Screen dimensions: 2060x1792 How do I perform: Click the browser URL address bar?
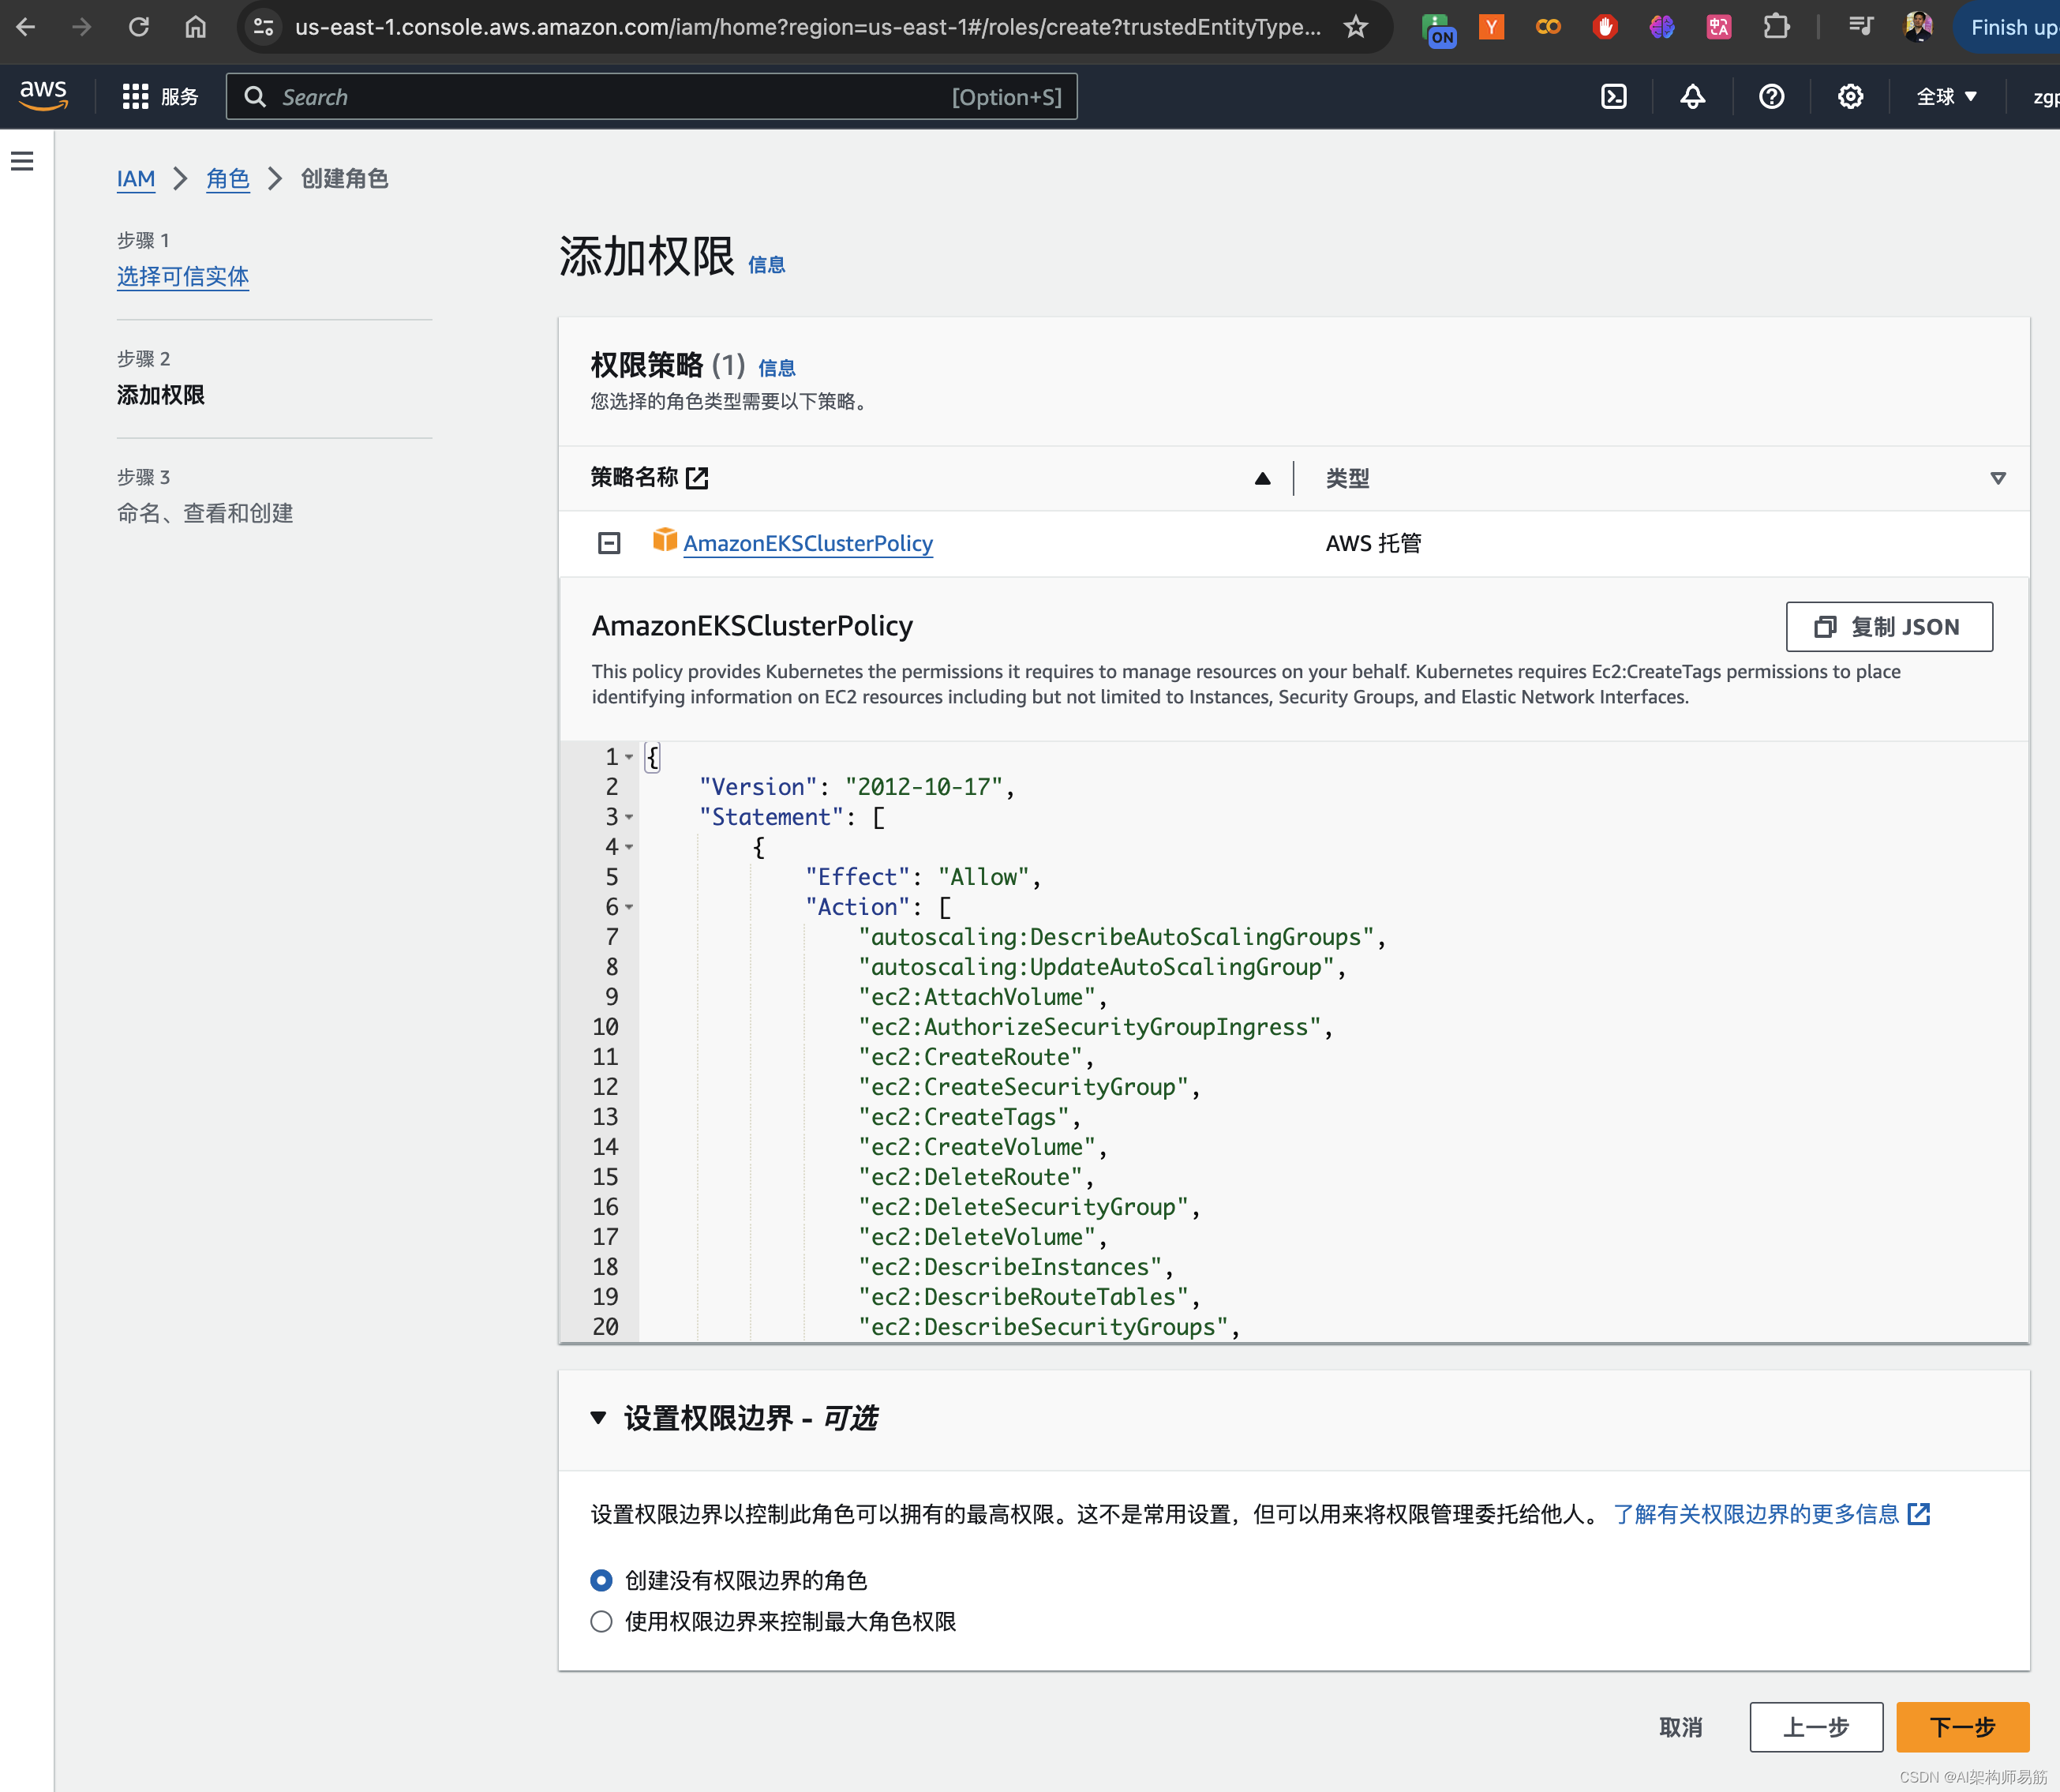coord(808,27)
